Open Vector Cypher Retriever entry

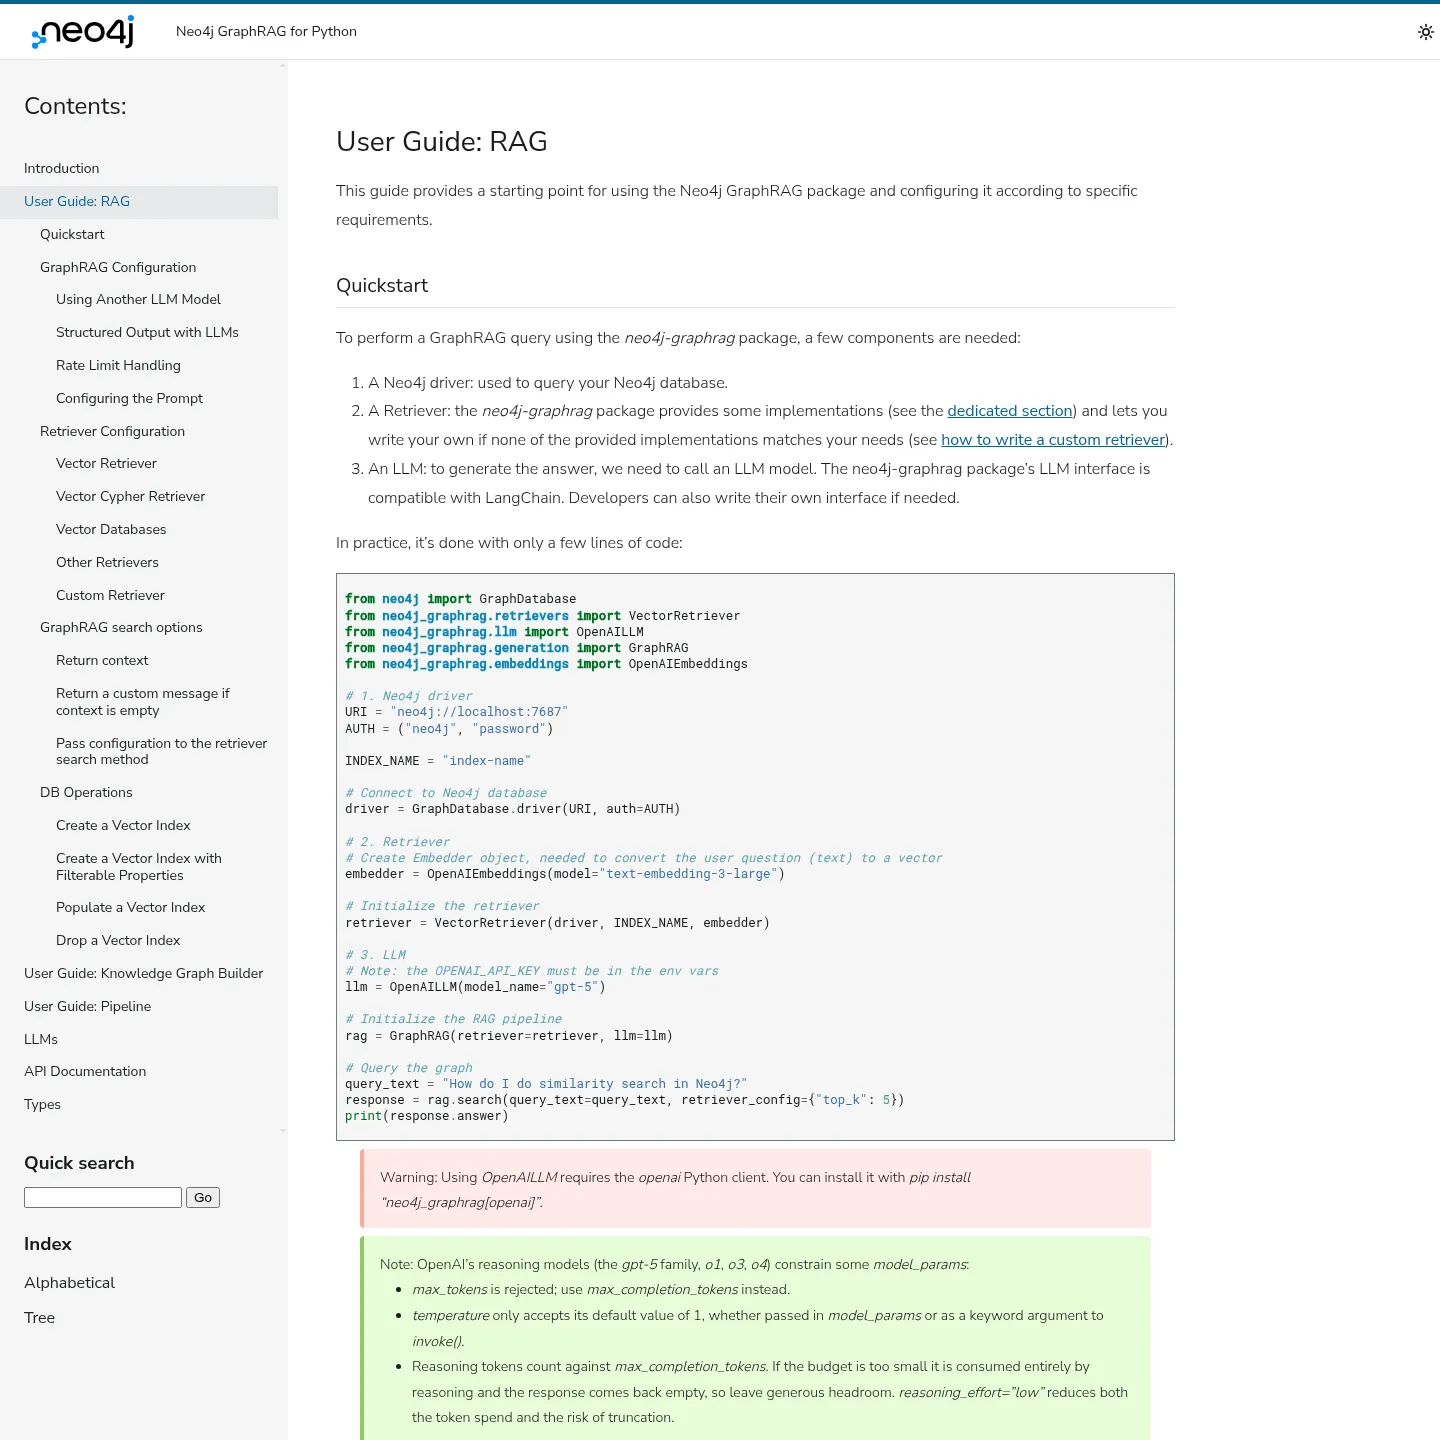pyautogui.click(x=130, y=496)
